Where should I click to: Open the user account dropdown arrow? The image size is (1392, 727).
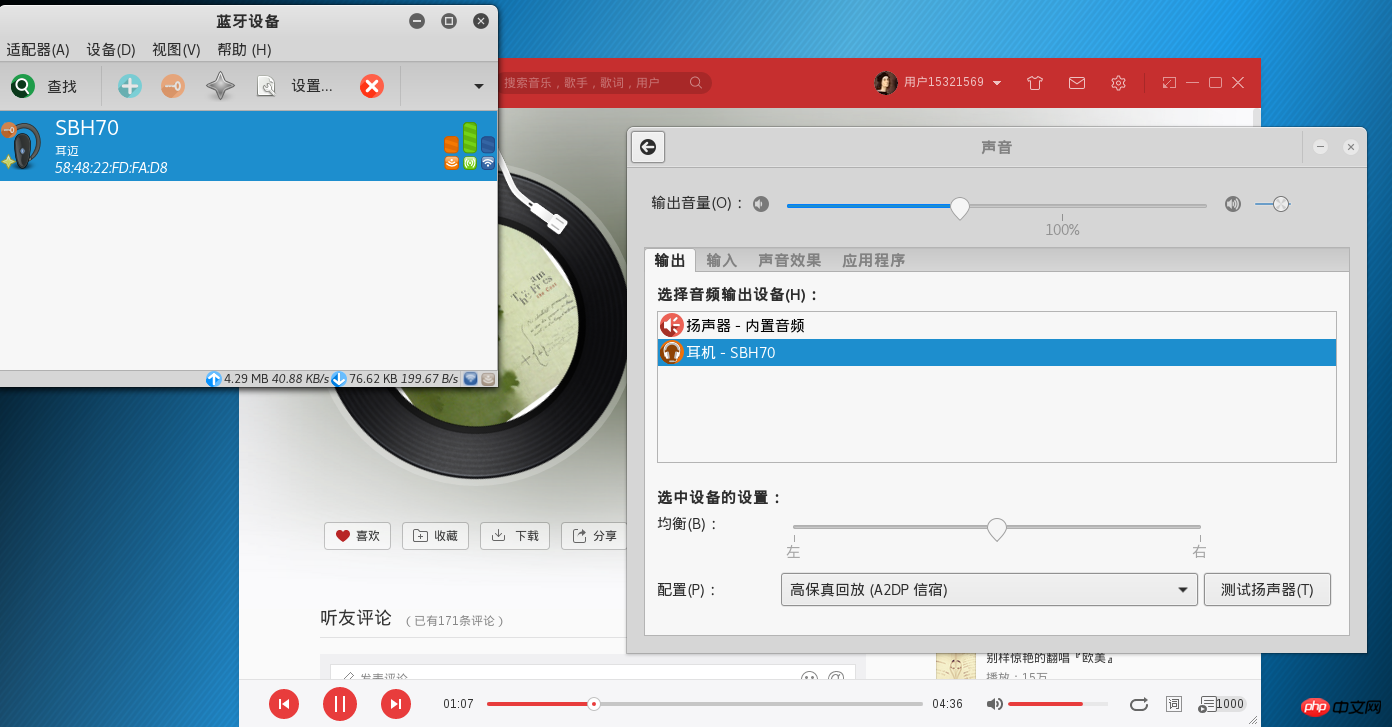(x=997, y=83)
